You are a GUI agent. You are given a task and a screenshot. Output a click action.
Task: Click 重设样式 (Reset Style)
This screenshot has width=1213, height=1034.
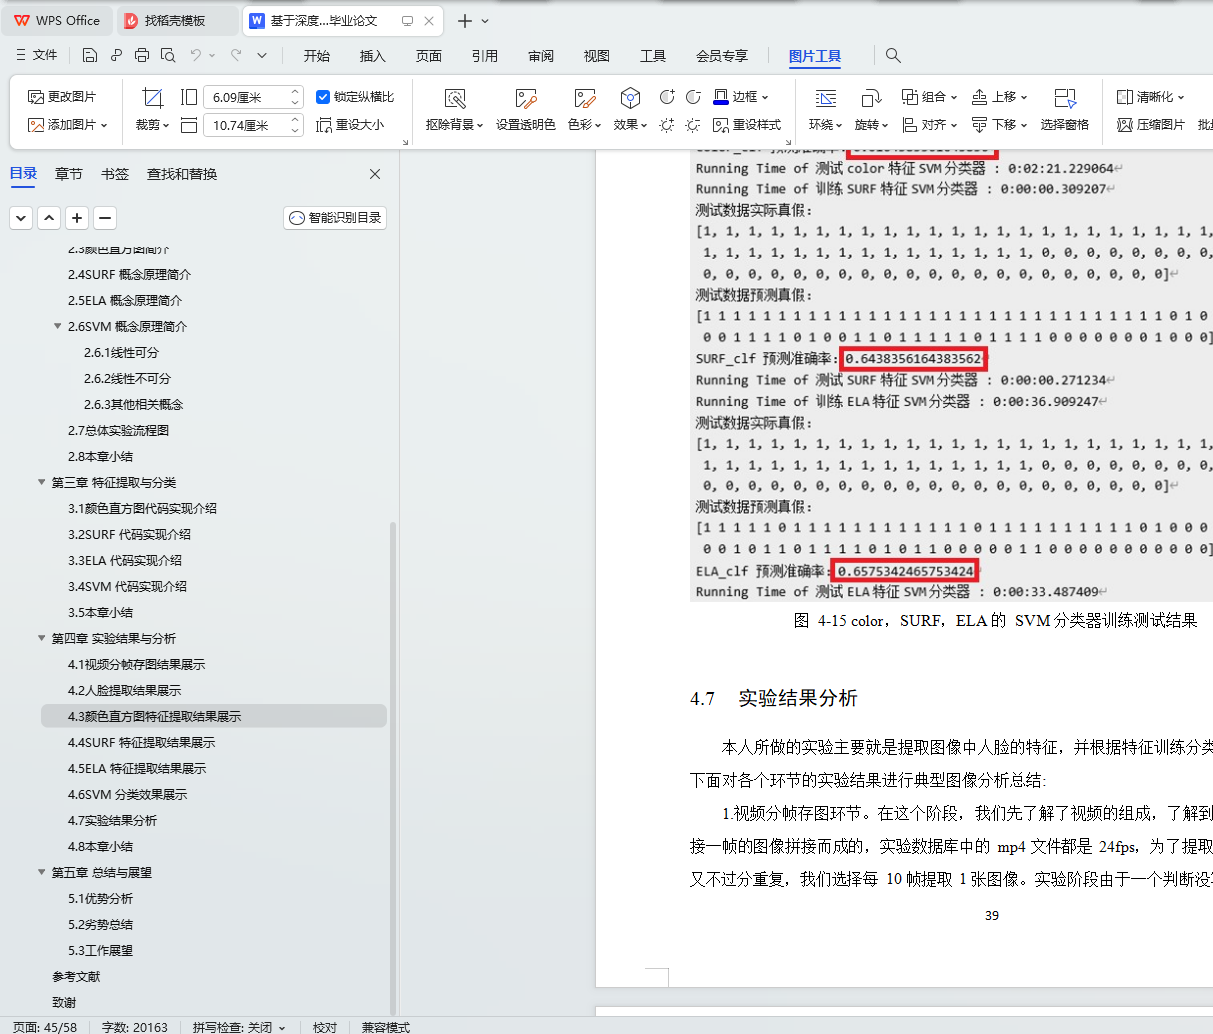747,125
